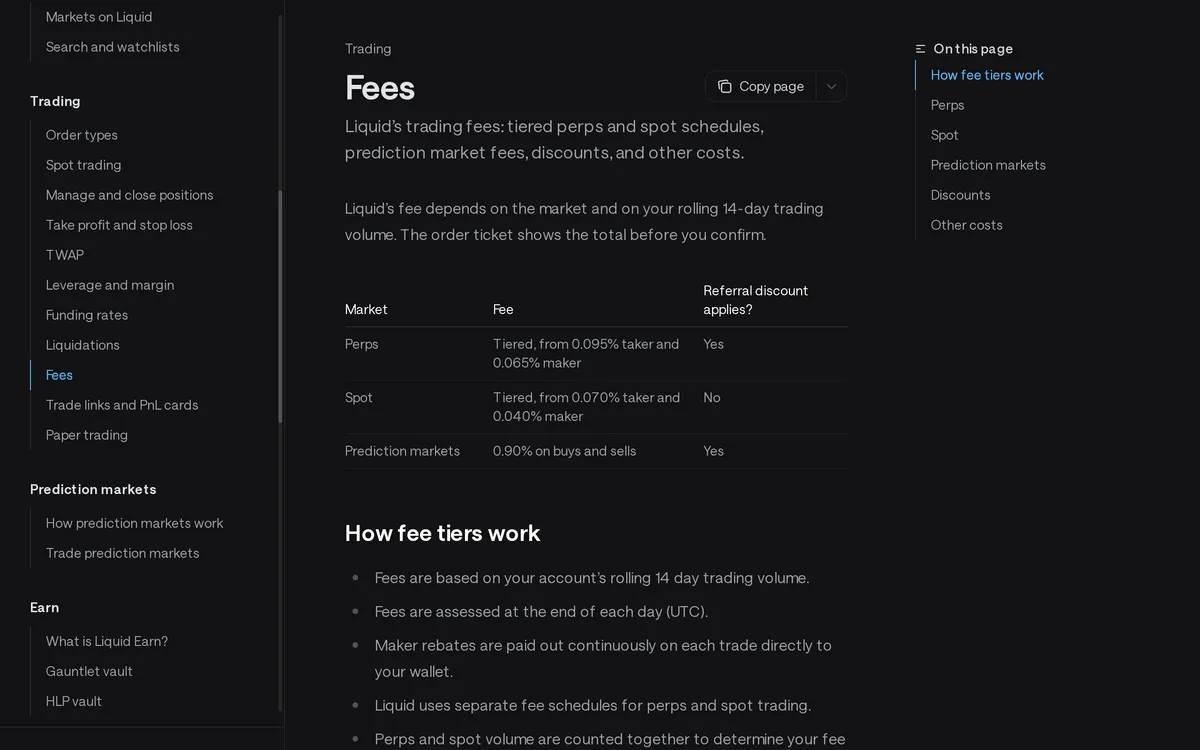Select the active Fees sidebar item
This screenshot has width=1200, height=750.
(x=59, y=375)
